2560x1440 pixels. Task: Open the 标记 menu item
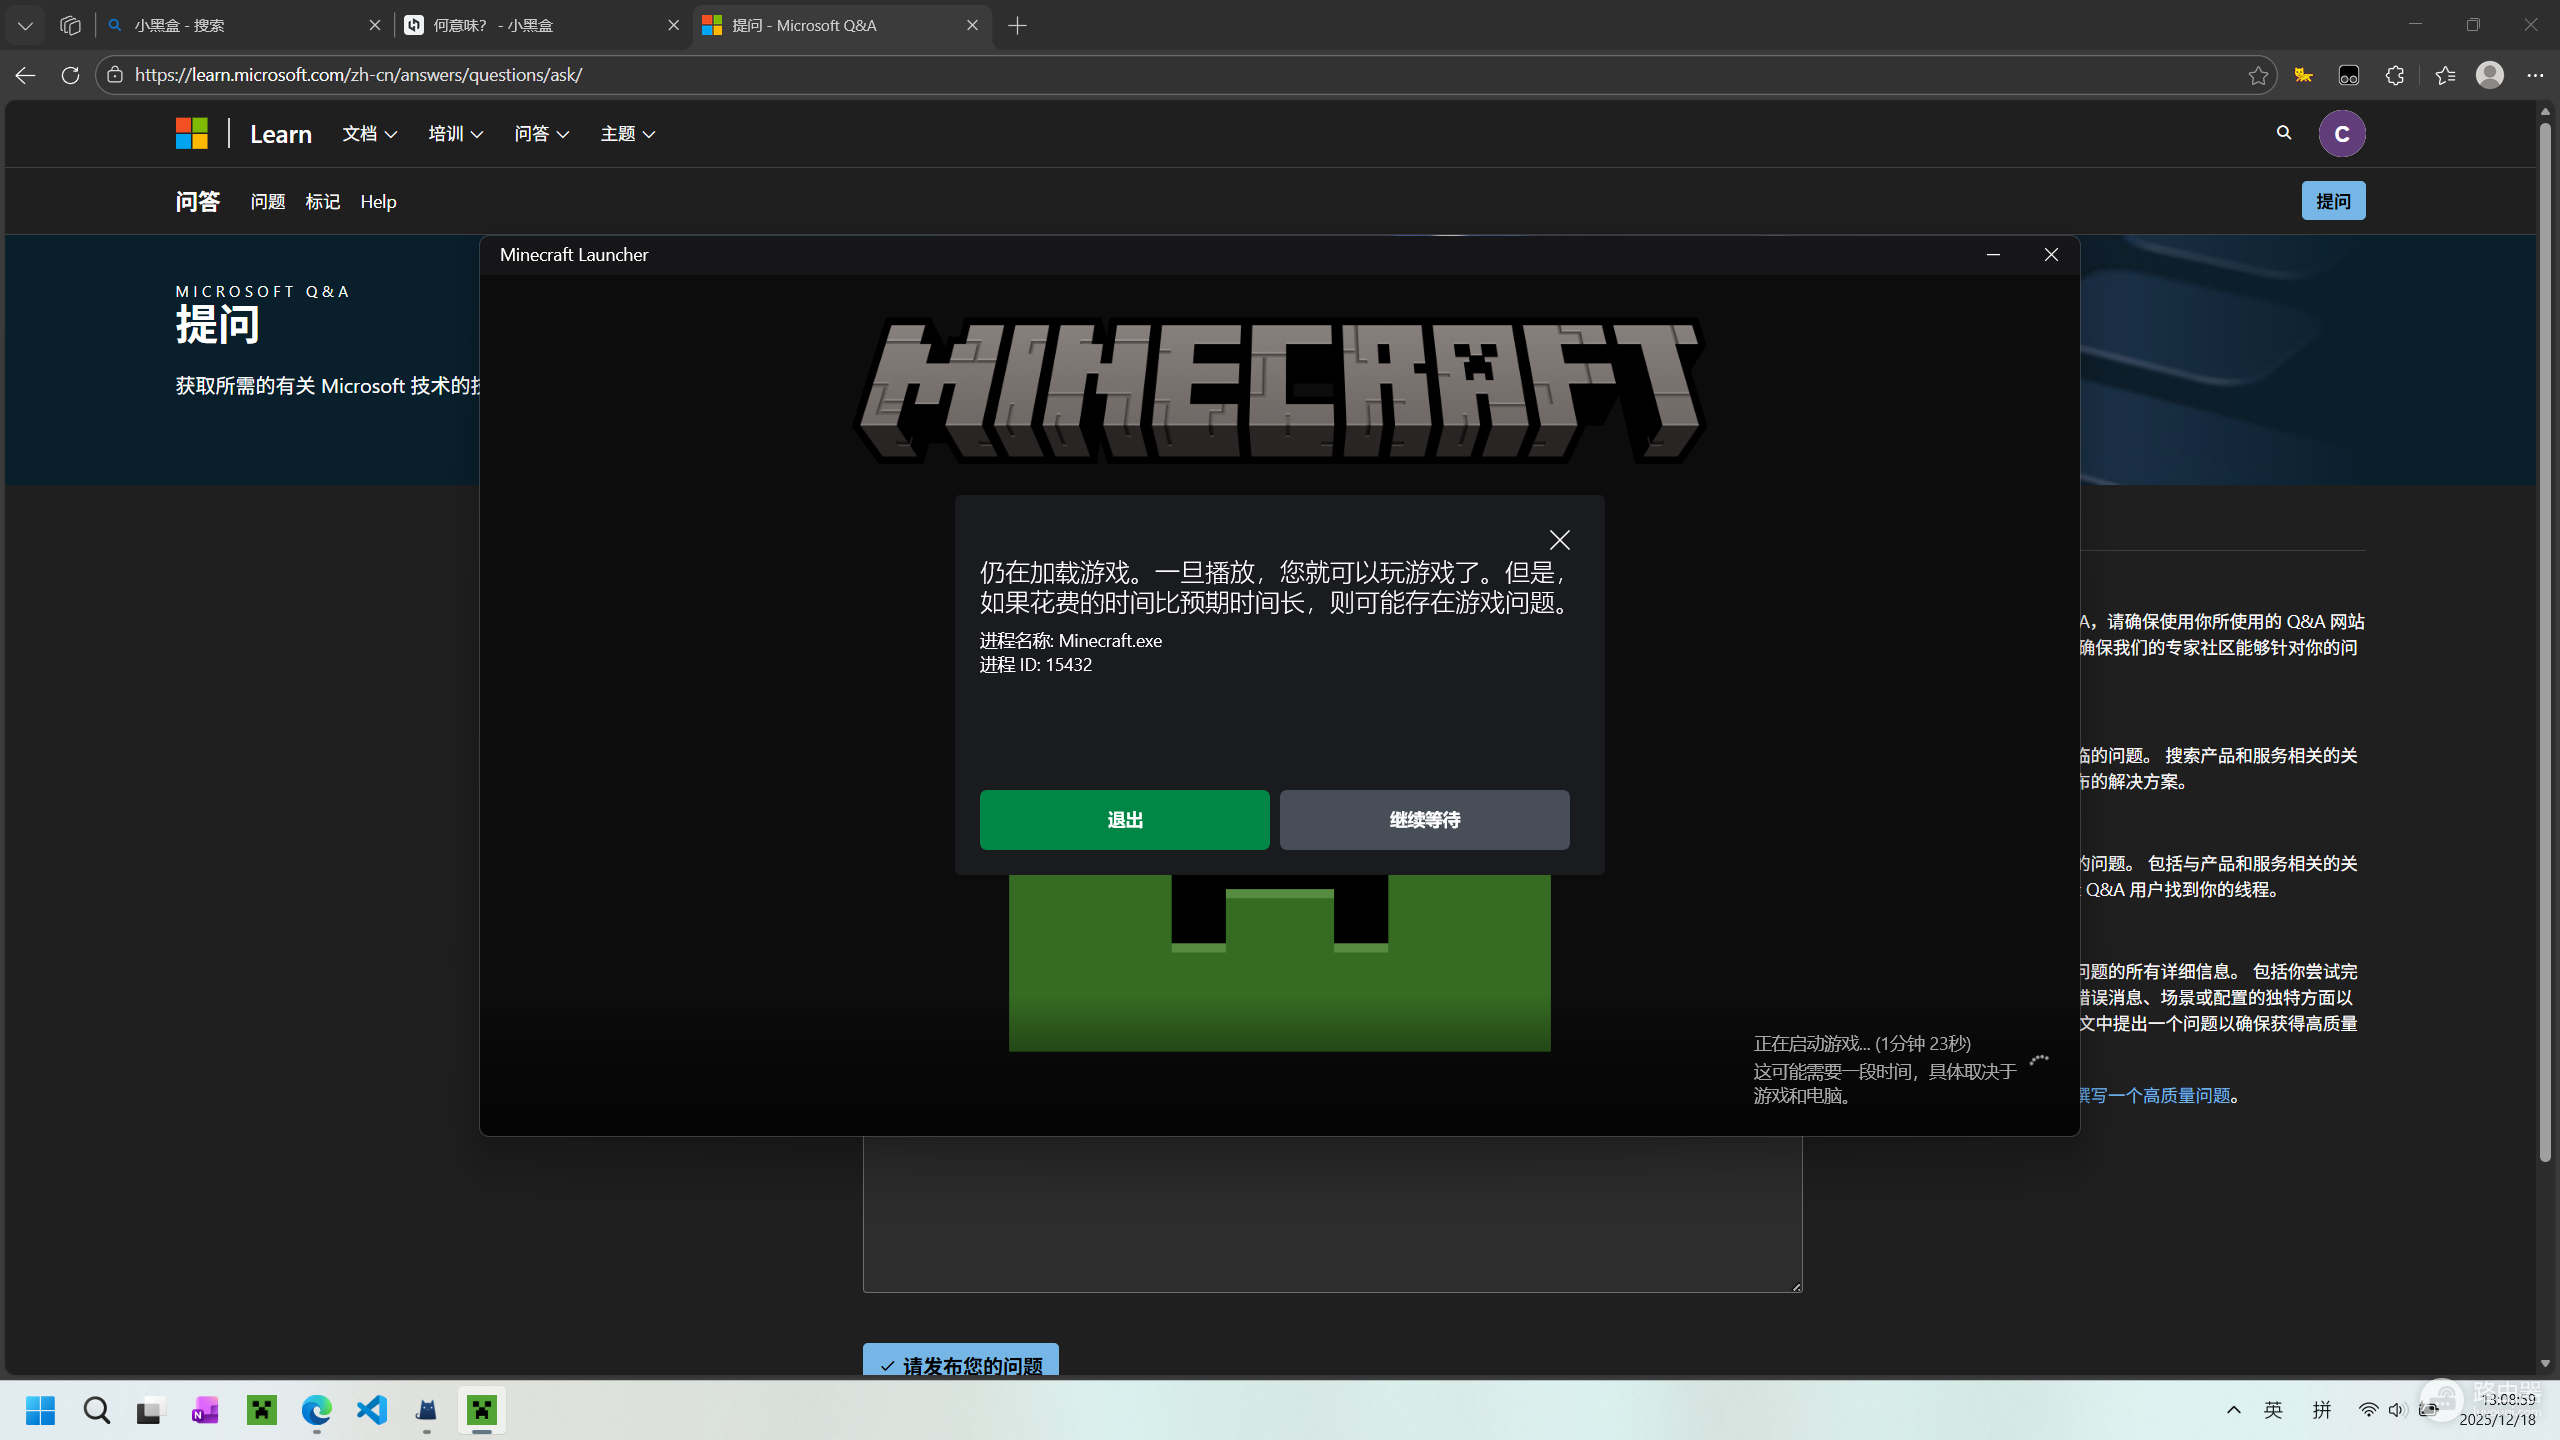pos(323,202)
